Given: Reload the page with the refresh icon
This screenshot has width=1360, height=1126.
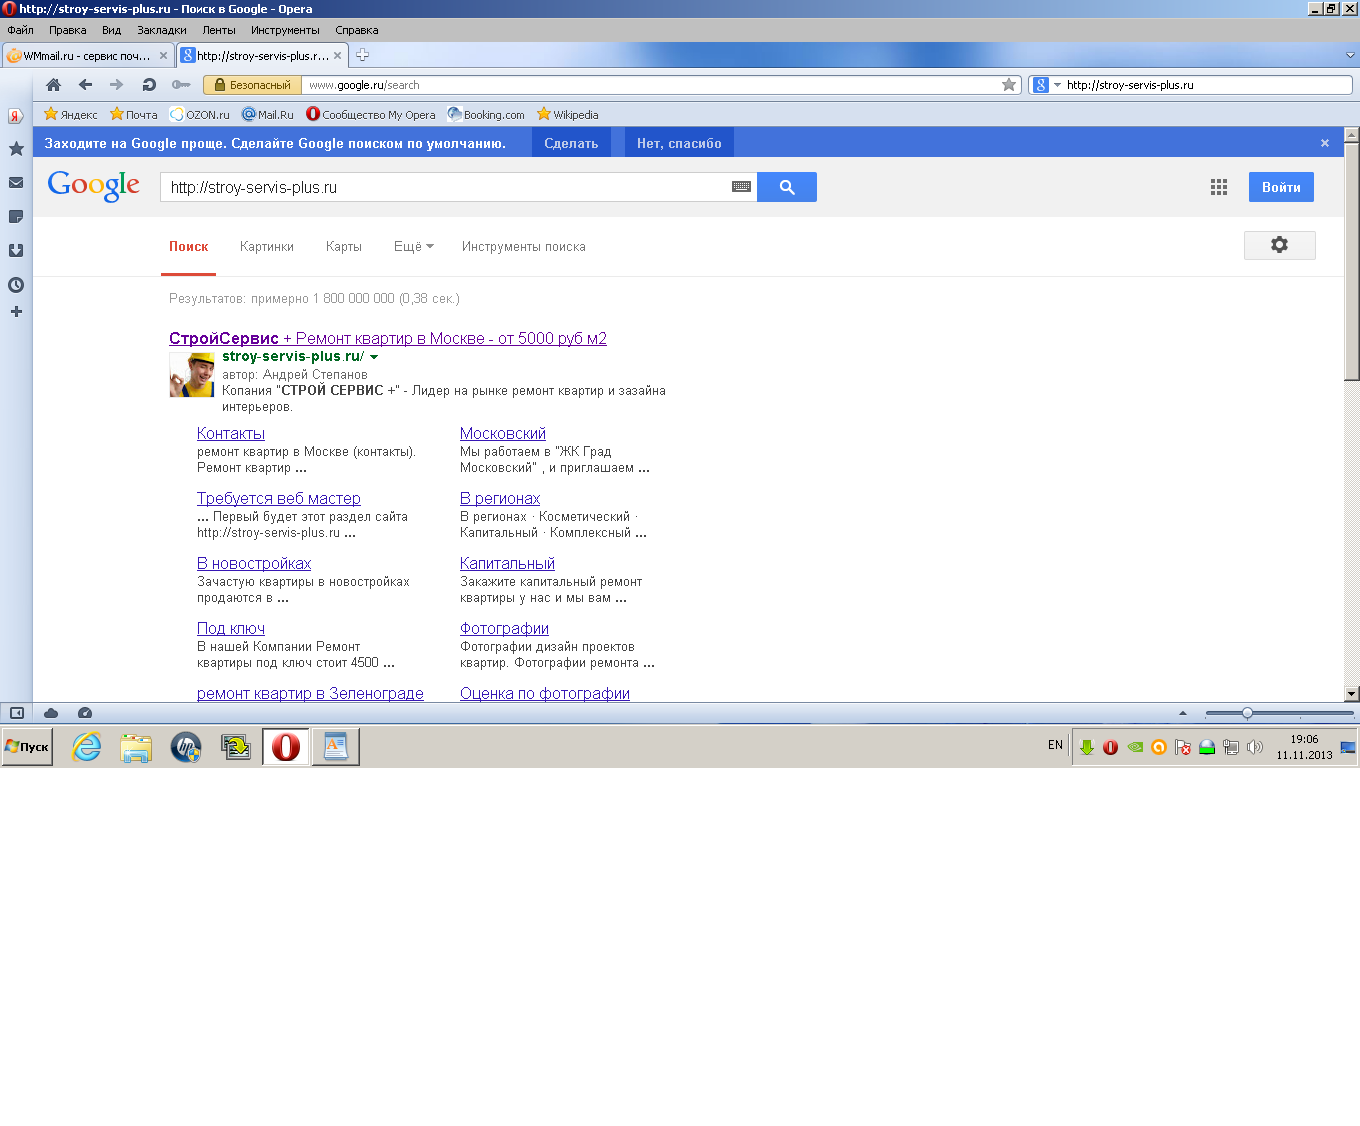Looking at the screenshot, I should [149, 85].
